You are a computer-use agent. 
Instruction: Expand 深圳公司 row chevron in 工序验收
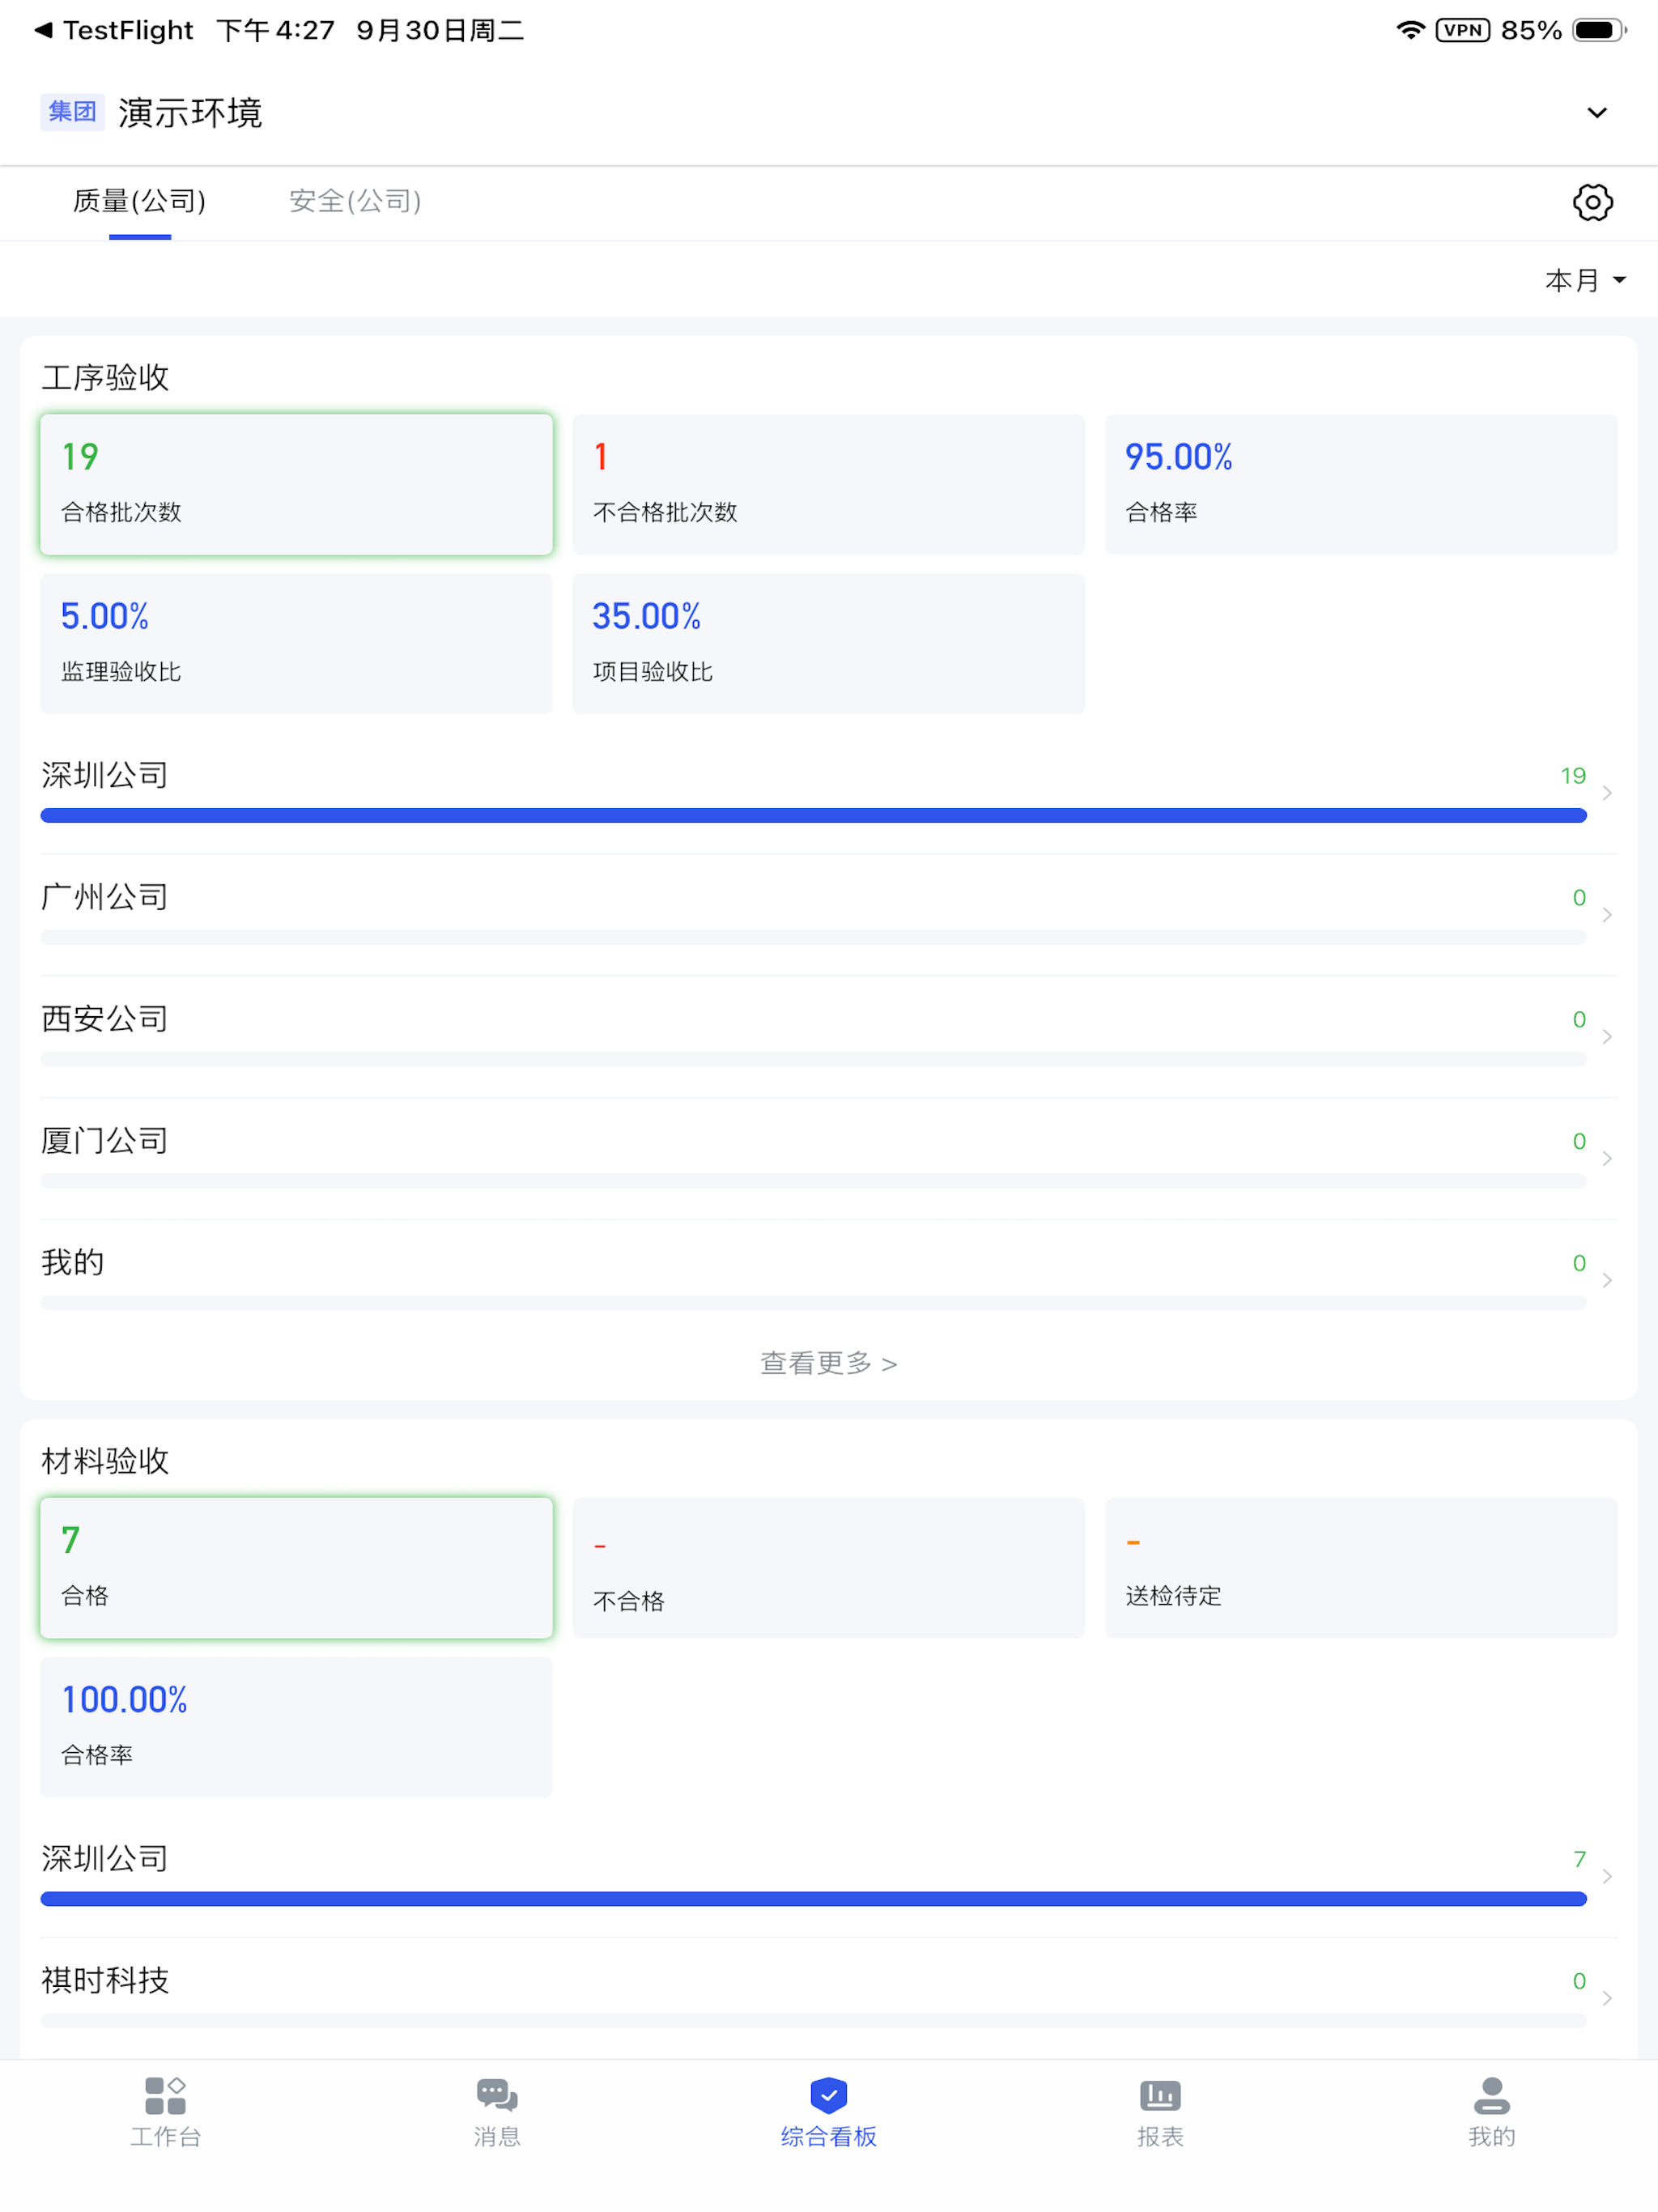[1607, 793]
